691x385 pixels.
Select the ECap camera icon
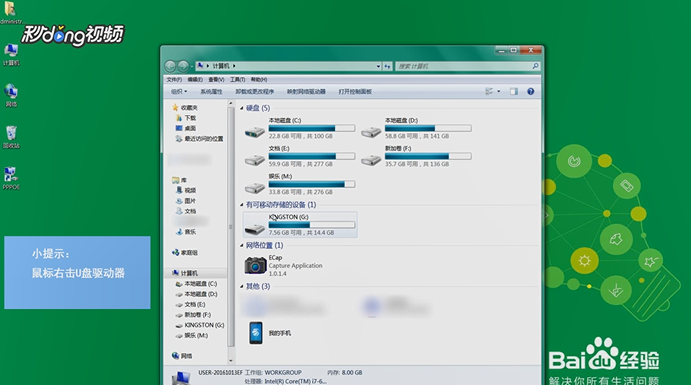click(x=255, y=265)
